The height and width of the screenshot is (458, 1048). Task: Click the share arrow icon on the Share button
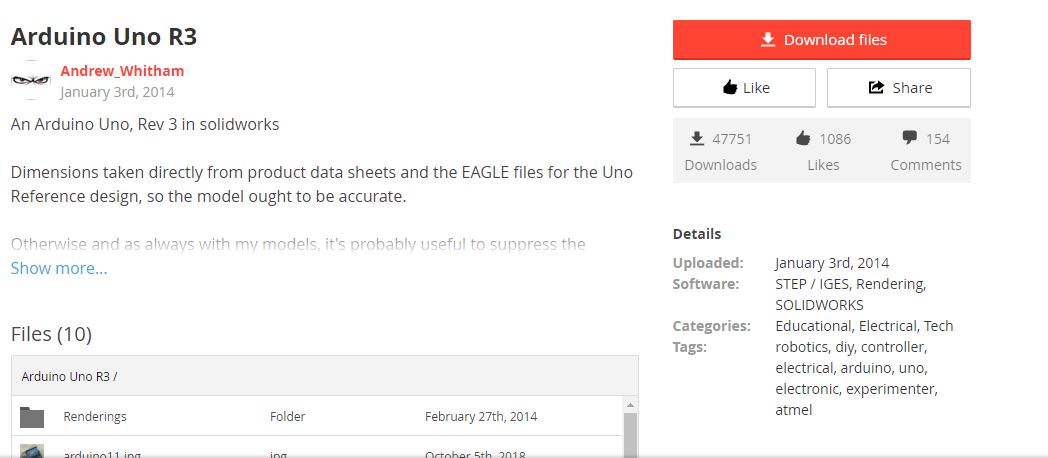(876, 88)
